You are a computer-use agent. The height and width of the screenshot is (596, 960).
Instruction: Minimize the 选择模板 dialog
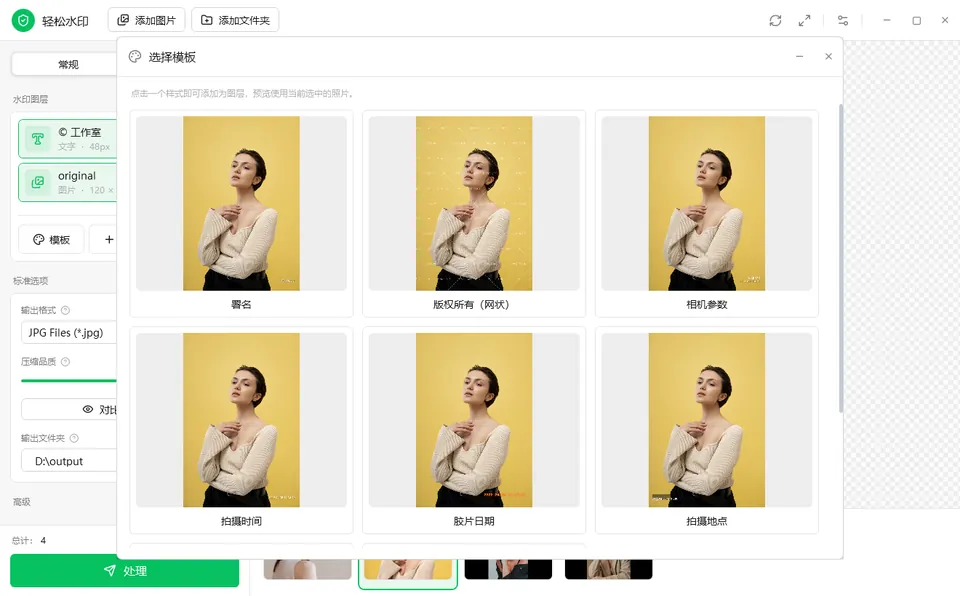click(x=800, y=56)
